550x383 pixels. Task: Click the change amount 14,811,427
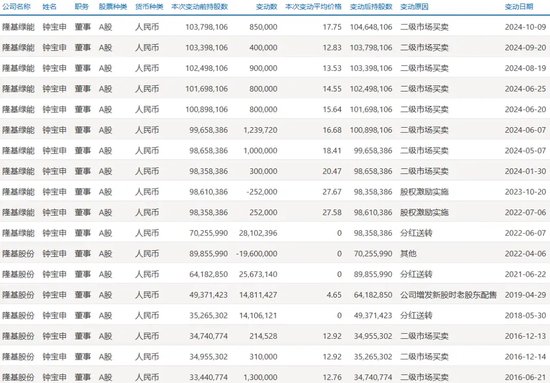pyautogui.click(x=258, y=295)
